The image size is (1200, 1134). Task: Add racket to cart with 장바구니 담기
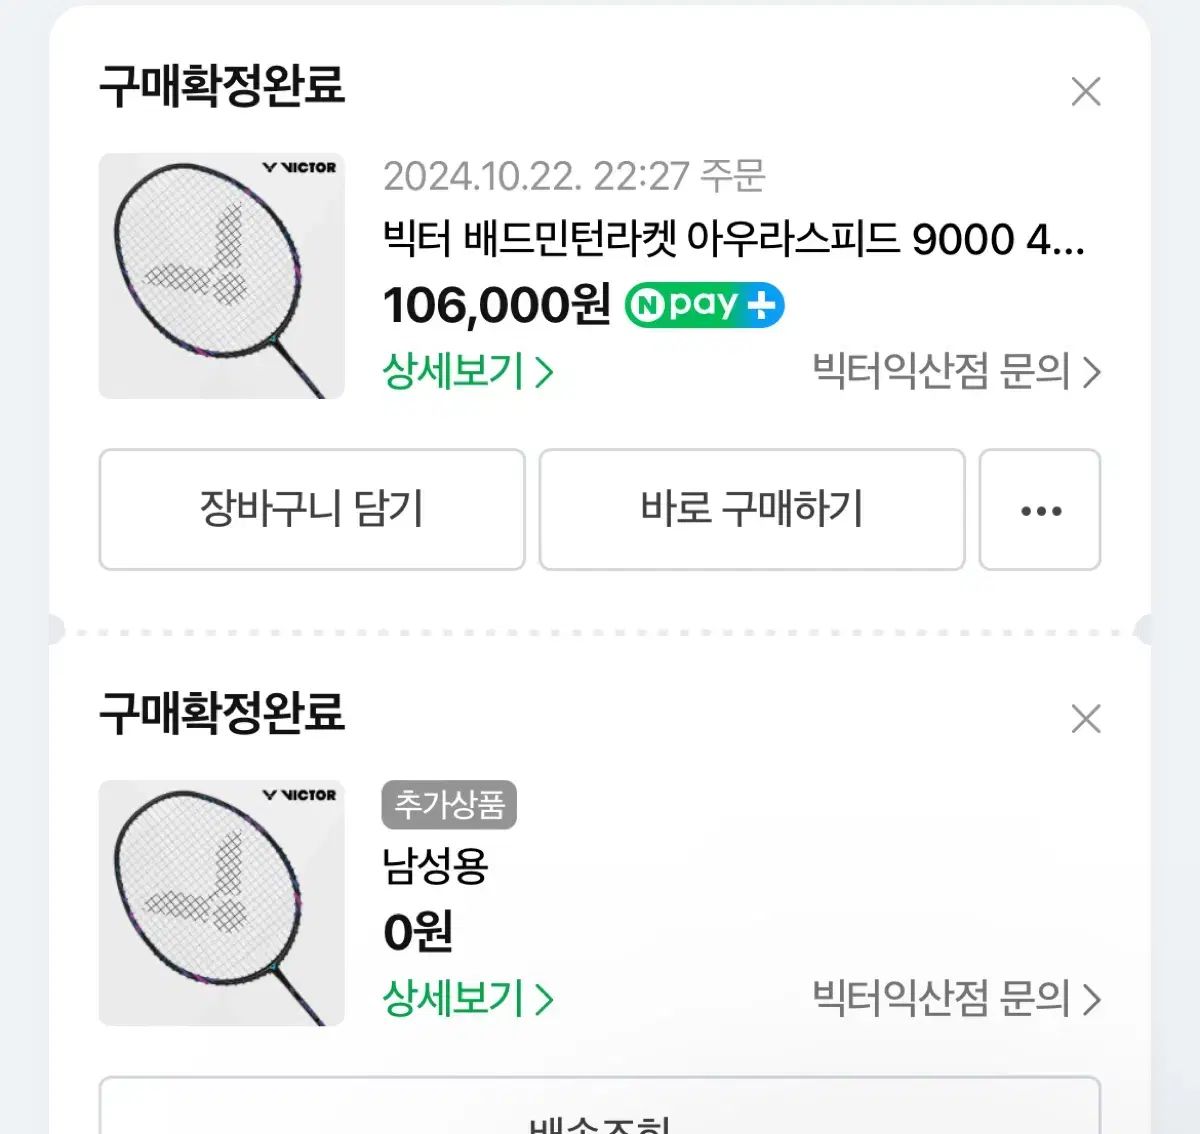(312, 510)
